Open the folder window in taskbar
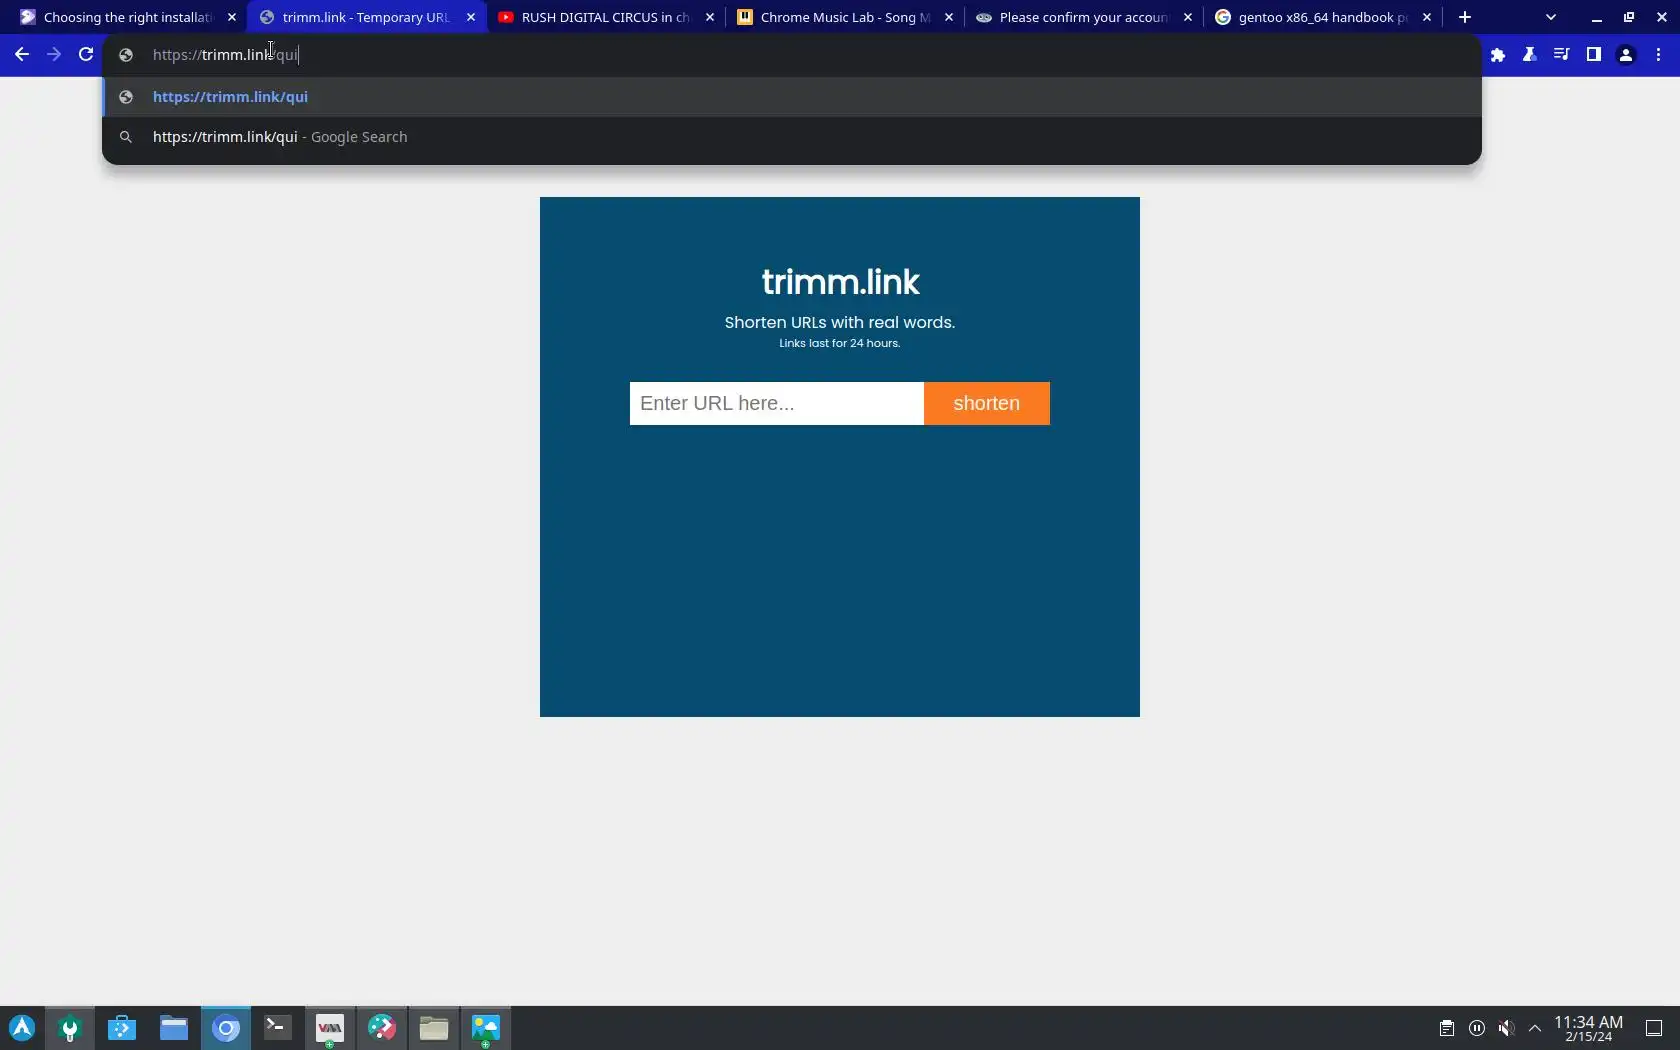 point(434,1028)
